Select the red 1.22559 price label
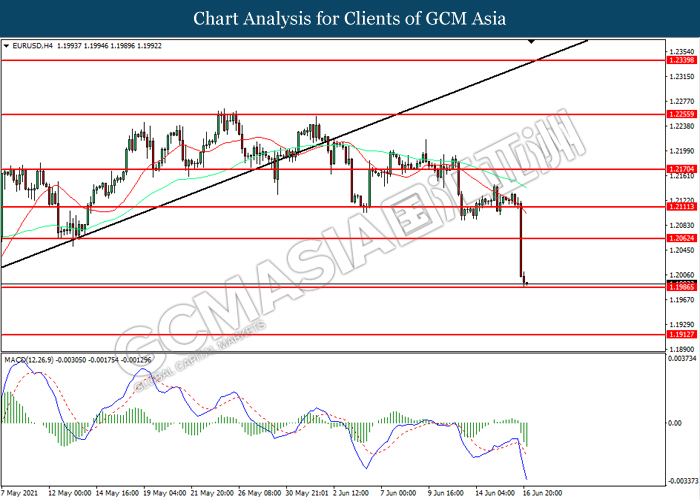Viewport: 700px width, 500px height. tap(681, 114)
